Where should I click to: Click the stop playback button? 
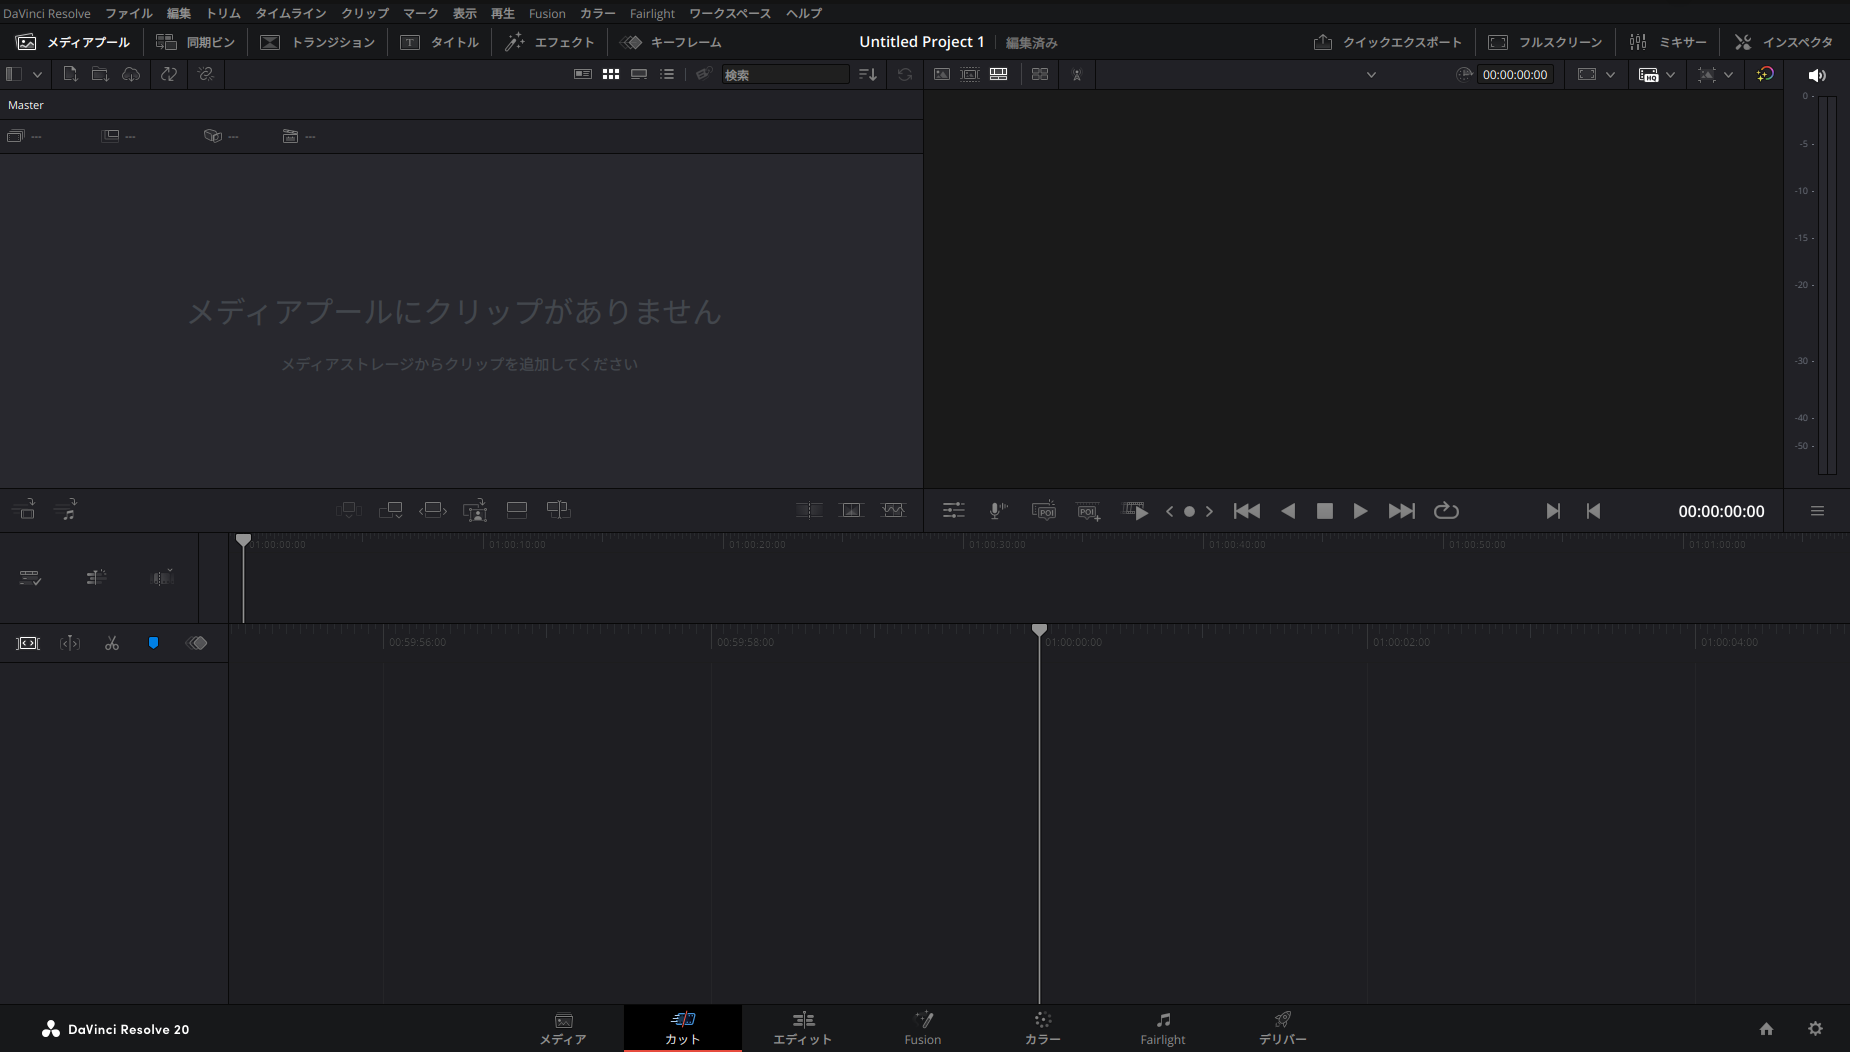[x=1324, y=511]
